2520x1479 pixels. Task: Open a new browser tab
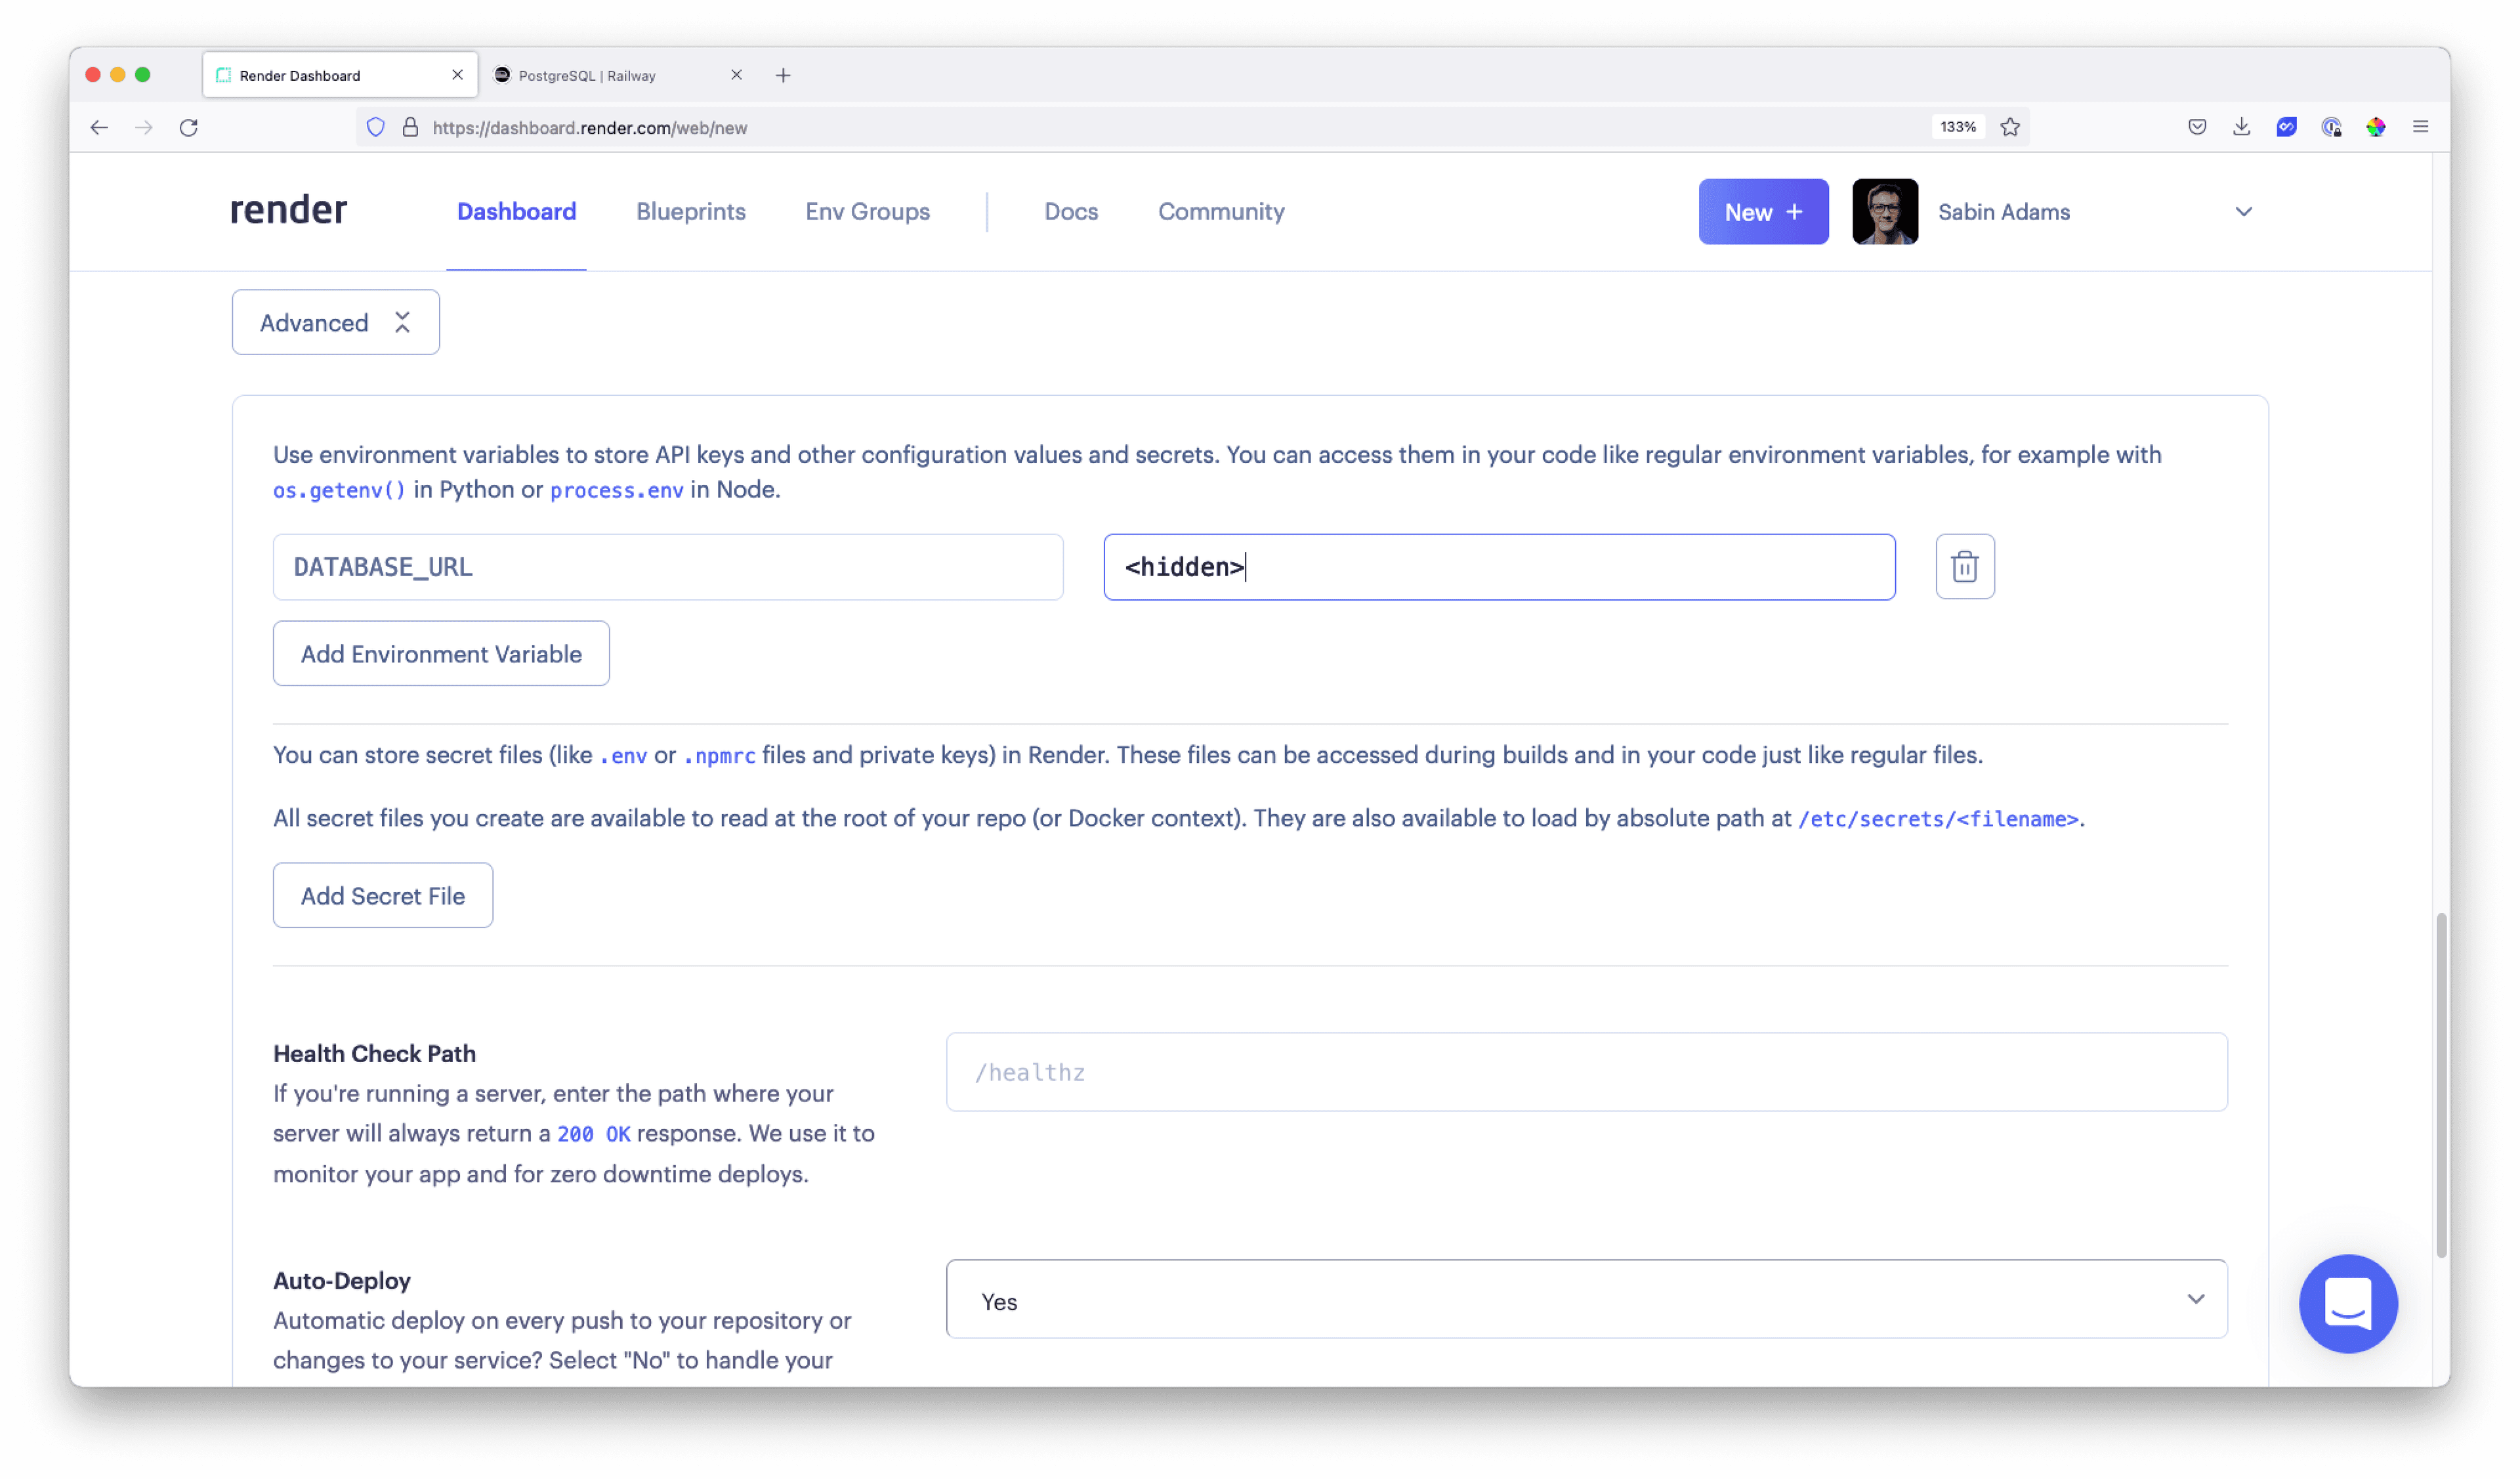point(783,76)
